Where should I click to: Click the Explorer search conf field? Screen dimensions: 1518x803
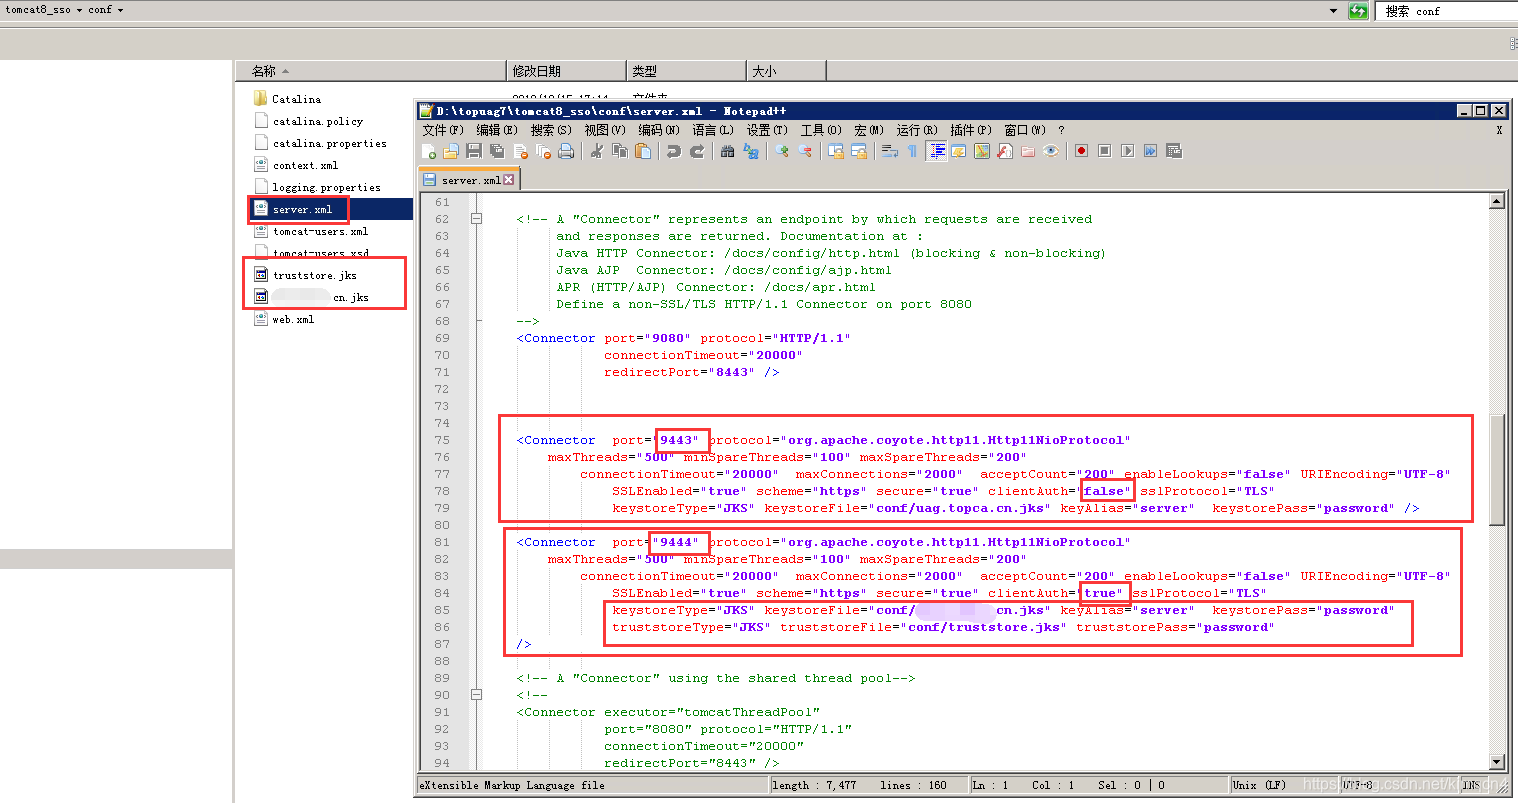1447,11
